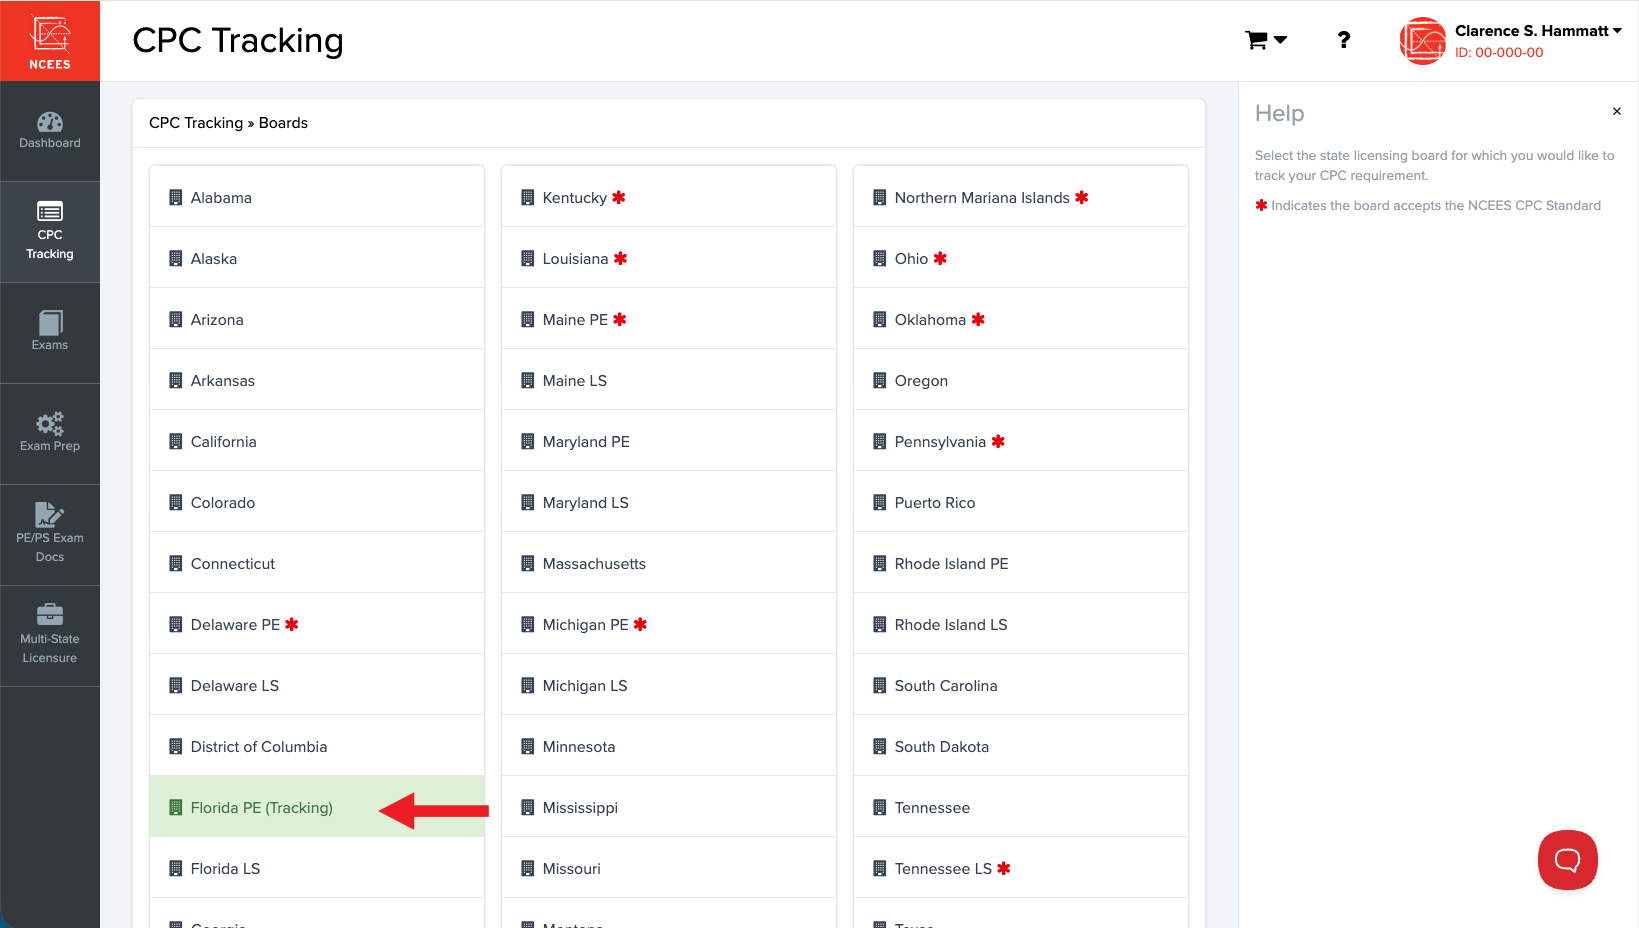Click the user avatar picture
This screenshot has width=1639, height=928.
click(1423, 41)
